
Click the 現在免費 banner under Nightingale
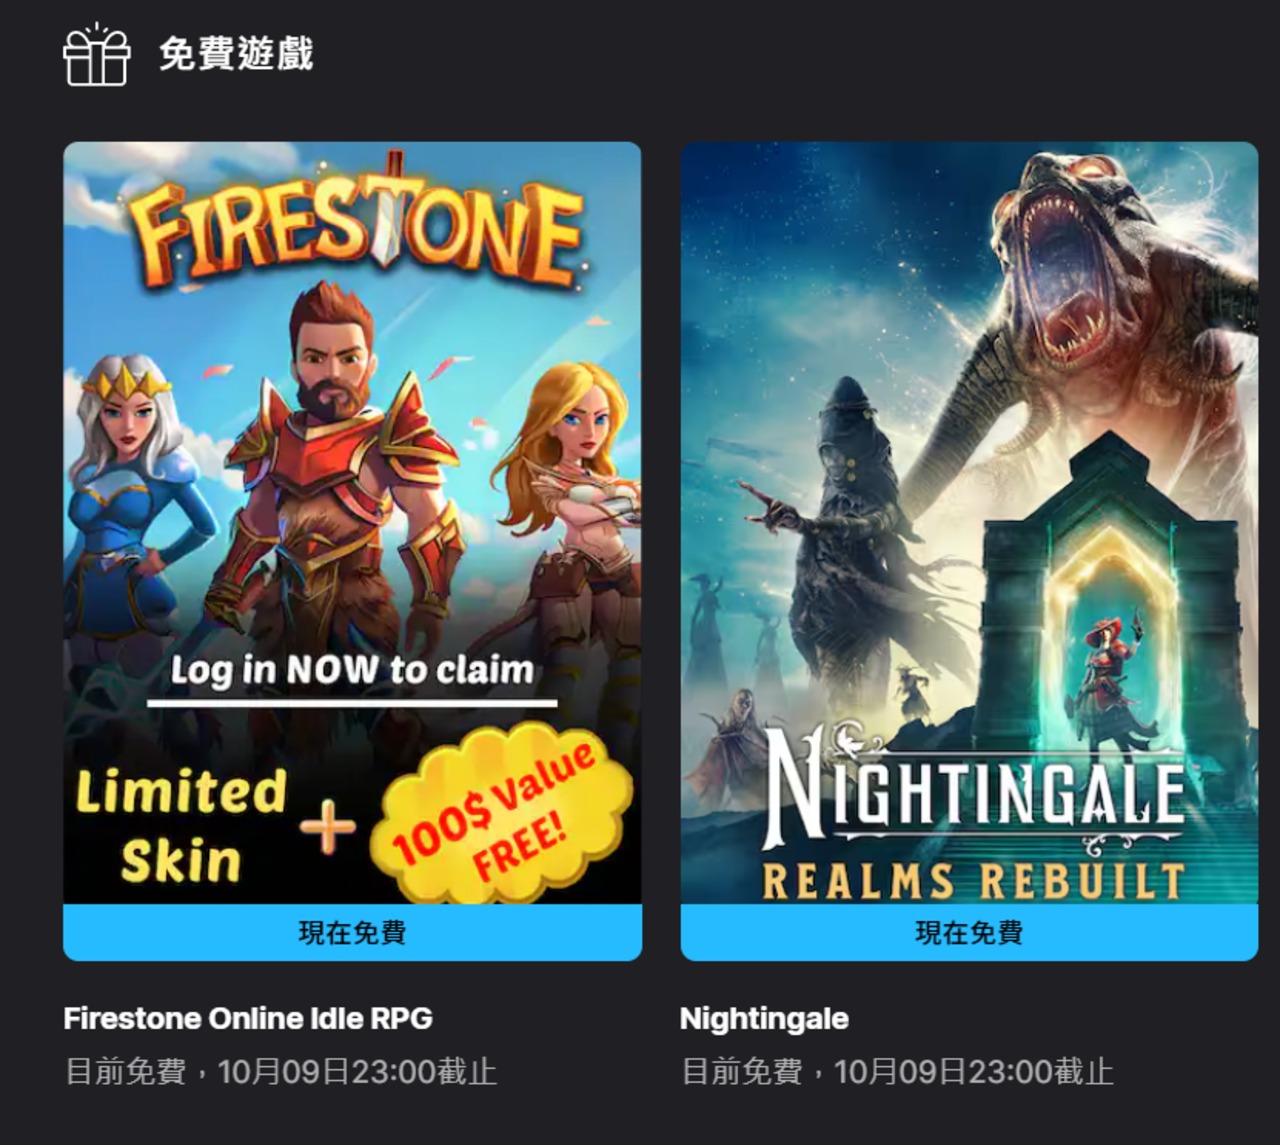(x=969, y=933)
